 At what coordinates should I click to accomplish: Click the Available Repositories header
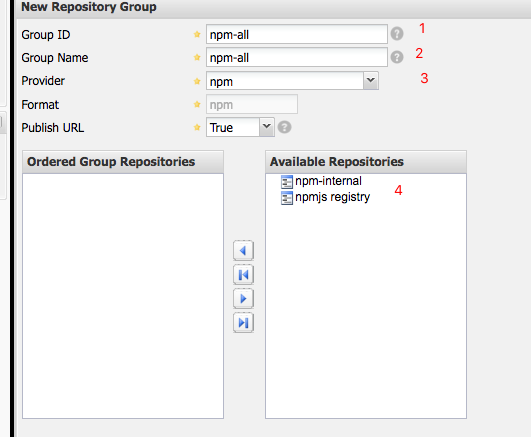pyautogui.click(x=366, y=162)
